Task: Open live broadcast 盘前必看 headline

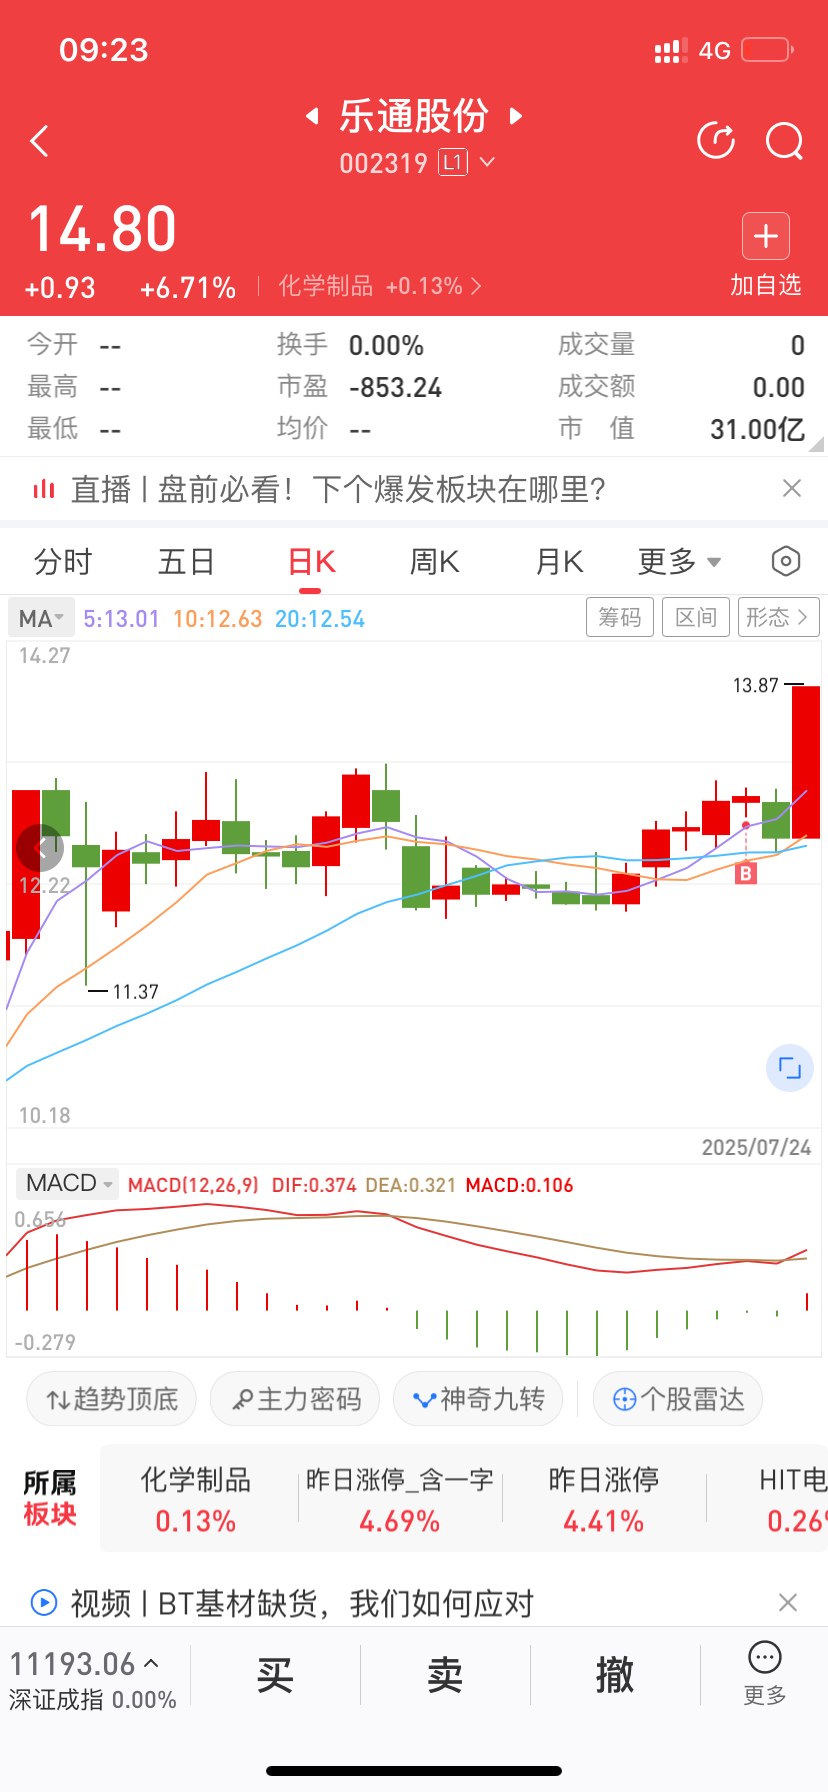Action: click(339, 489)
